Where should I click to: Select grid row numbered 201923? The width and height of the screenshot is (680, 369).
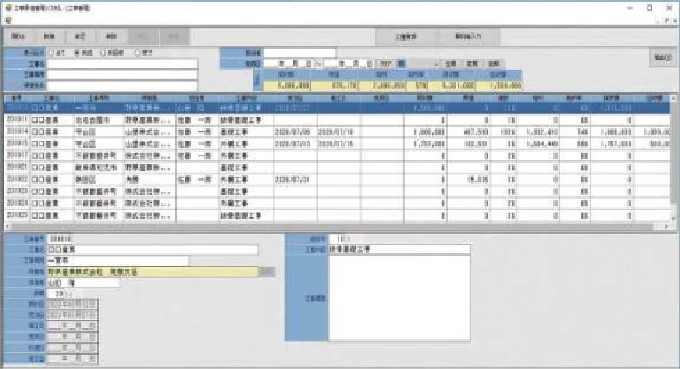(337, 191)
